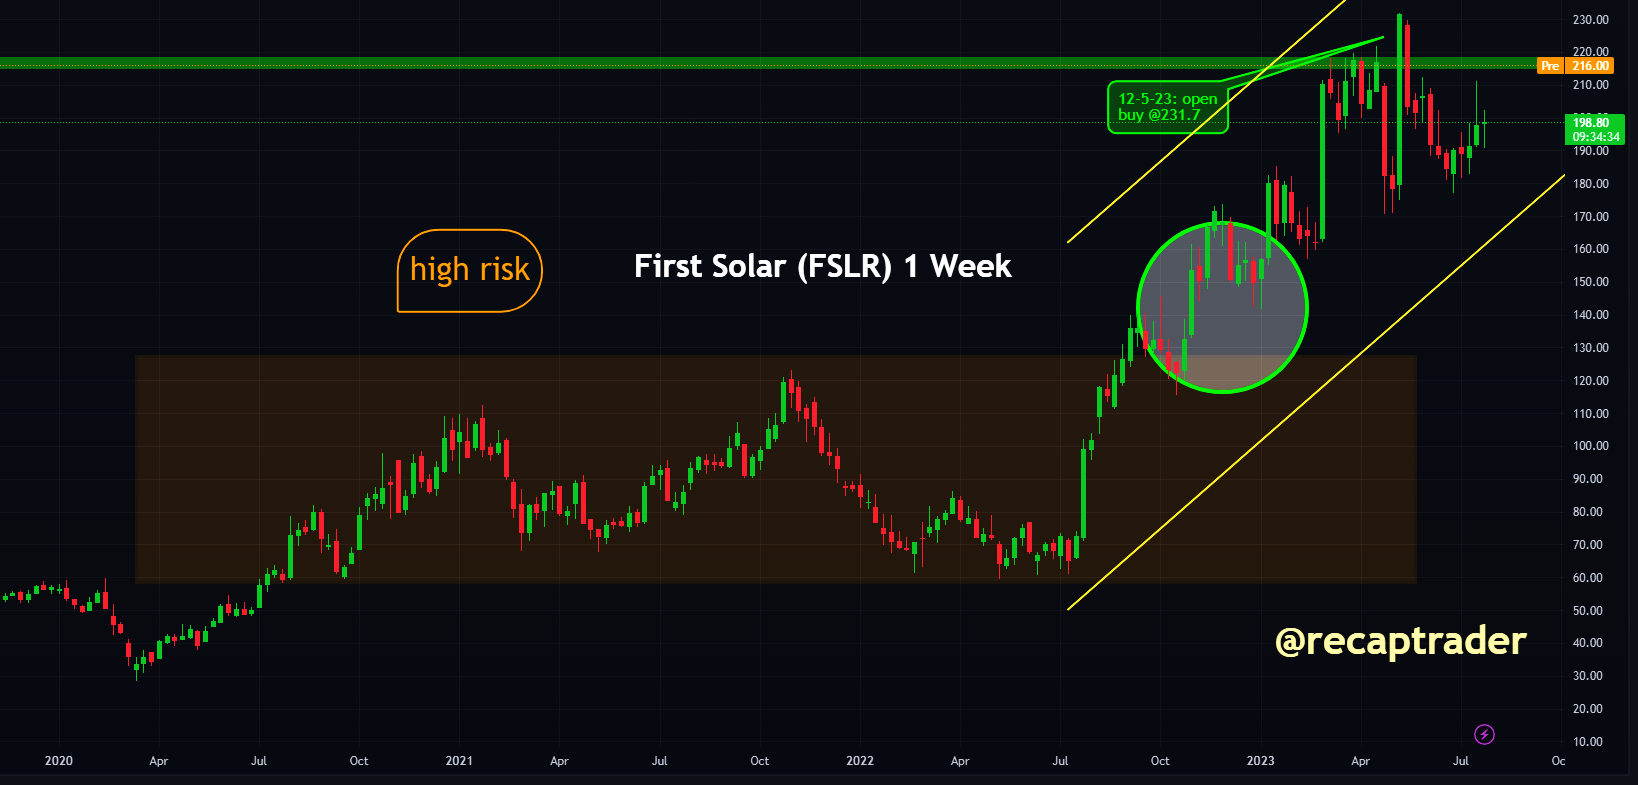Click the 2020 label on time axis
The height and width of the screenshot is (785, 1638).
[59, 761]
